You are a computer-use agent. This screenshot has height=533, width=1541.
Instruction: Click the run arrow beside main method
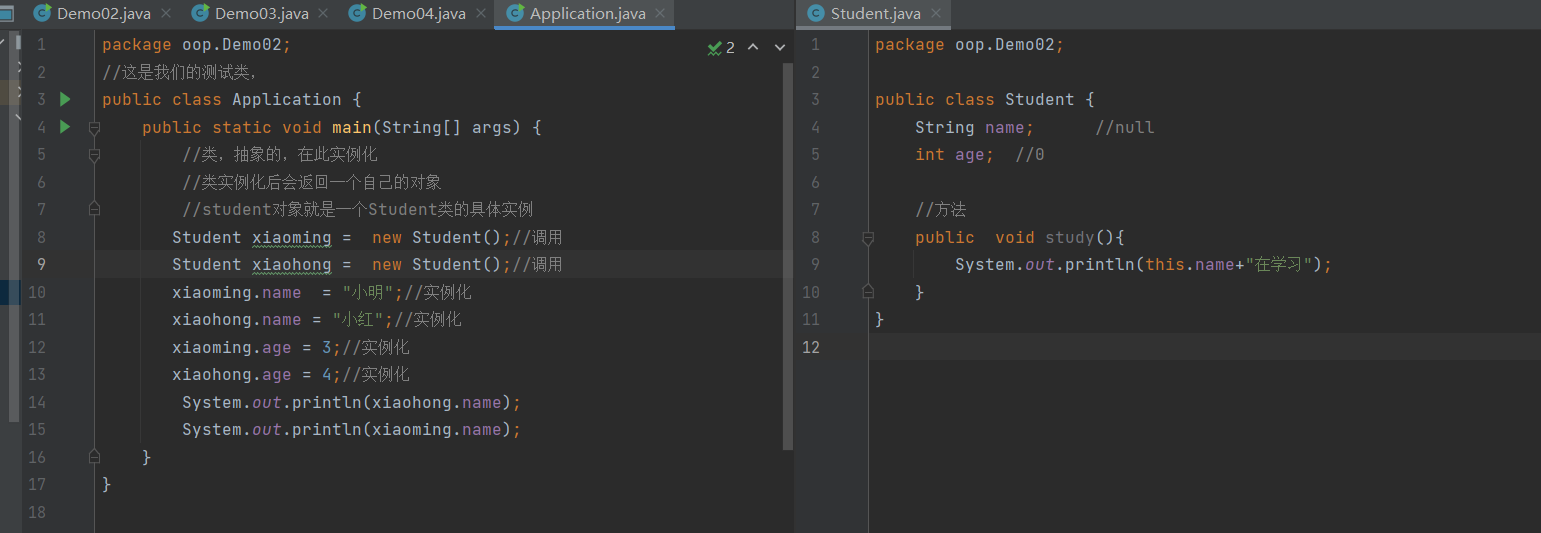click(65, 127)
